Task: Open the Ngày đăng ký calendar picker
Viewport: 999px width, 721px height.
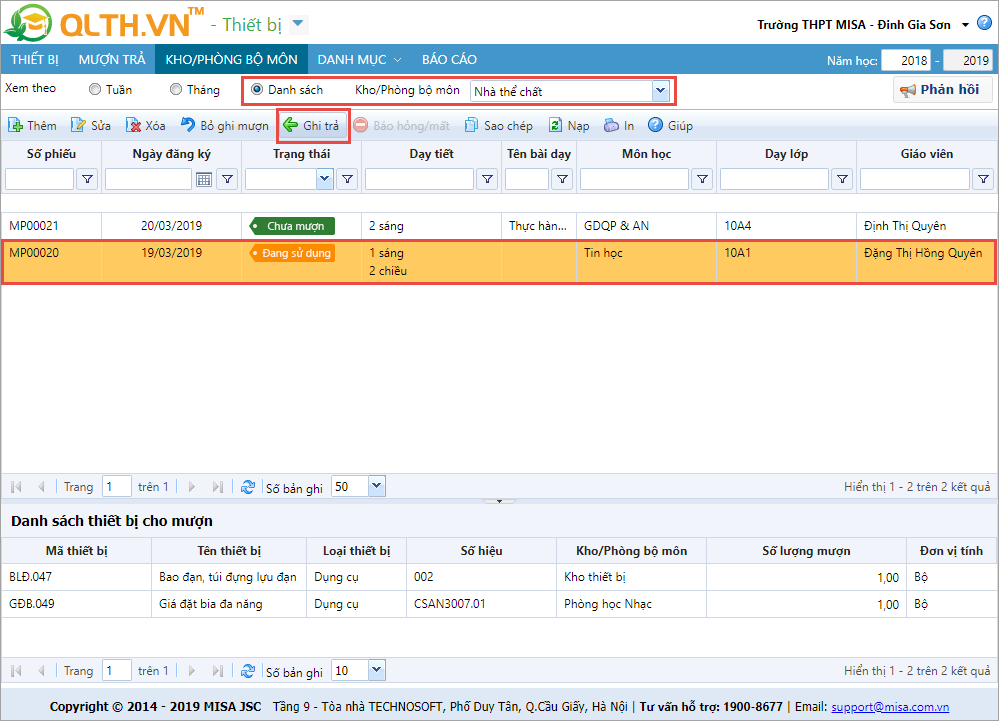Action: coord(204,180)
